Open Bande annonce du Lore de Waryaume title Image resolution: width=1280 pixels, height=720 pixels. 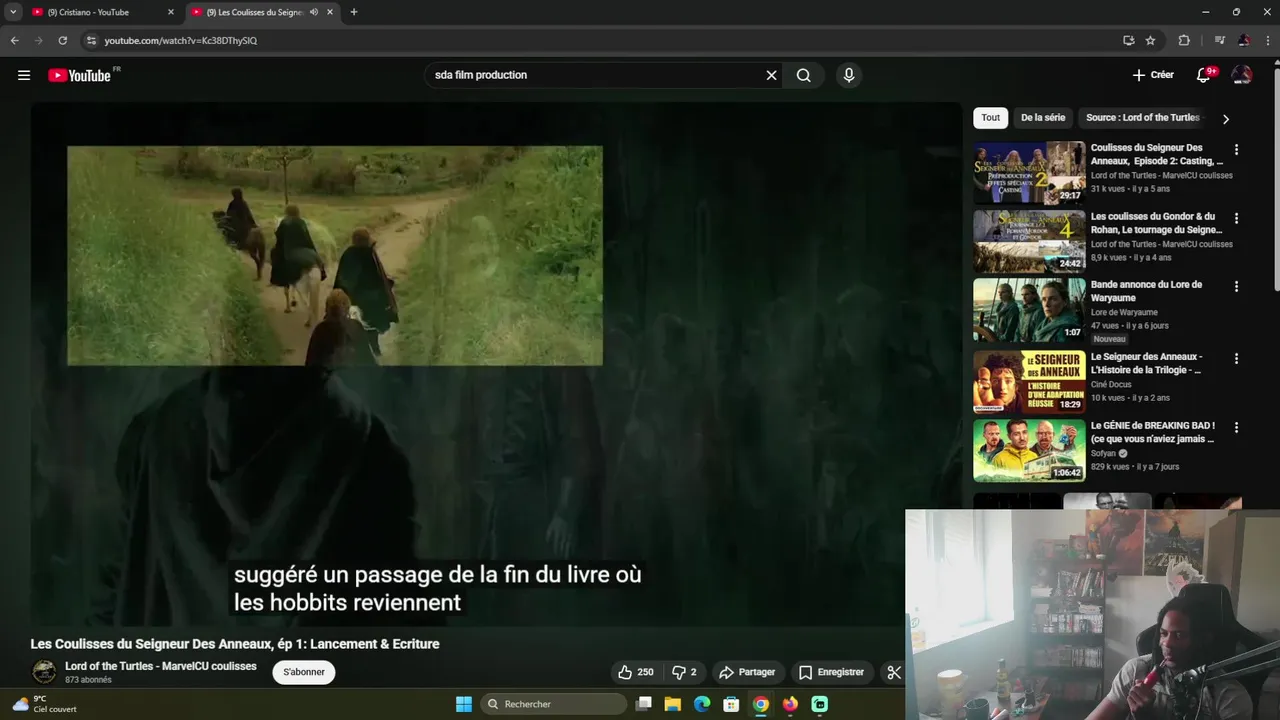(x=1146, y=291)
